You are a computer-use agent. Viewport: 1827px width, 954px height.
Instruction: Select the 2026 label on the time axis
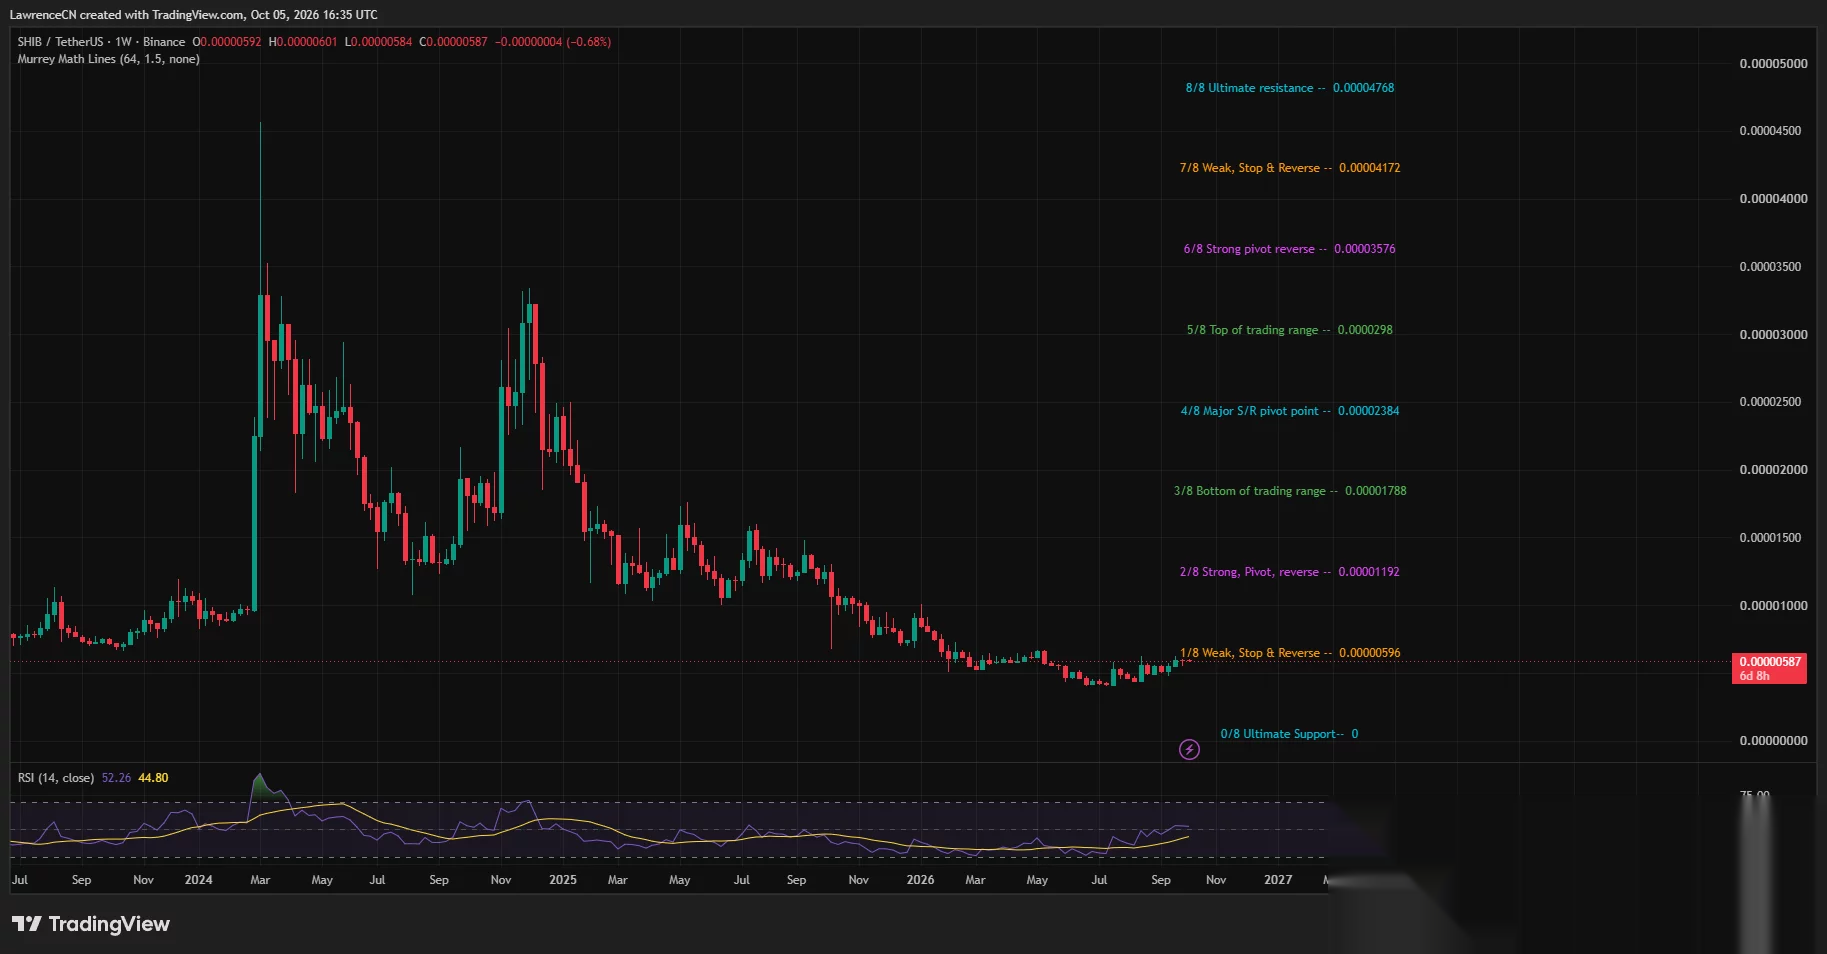[x=920, y=880]
